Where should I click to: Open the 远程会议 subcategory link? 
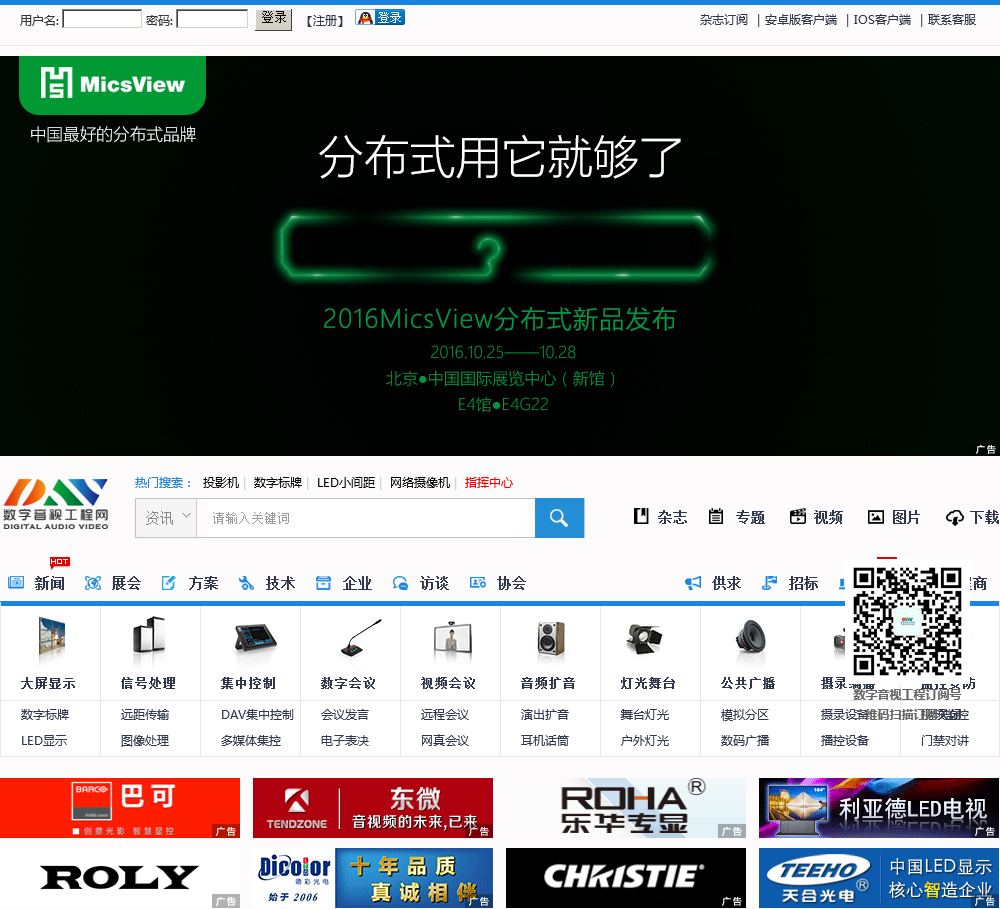(x=445, y=714)
